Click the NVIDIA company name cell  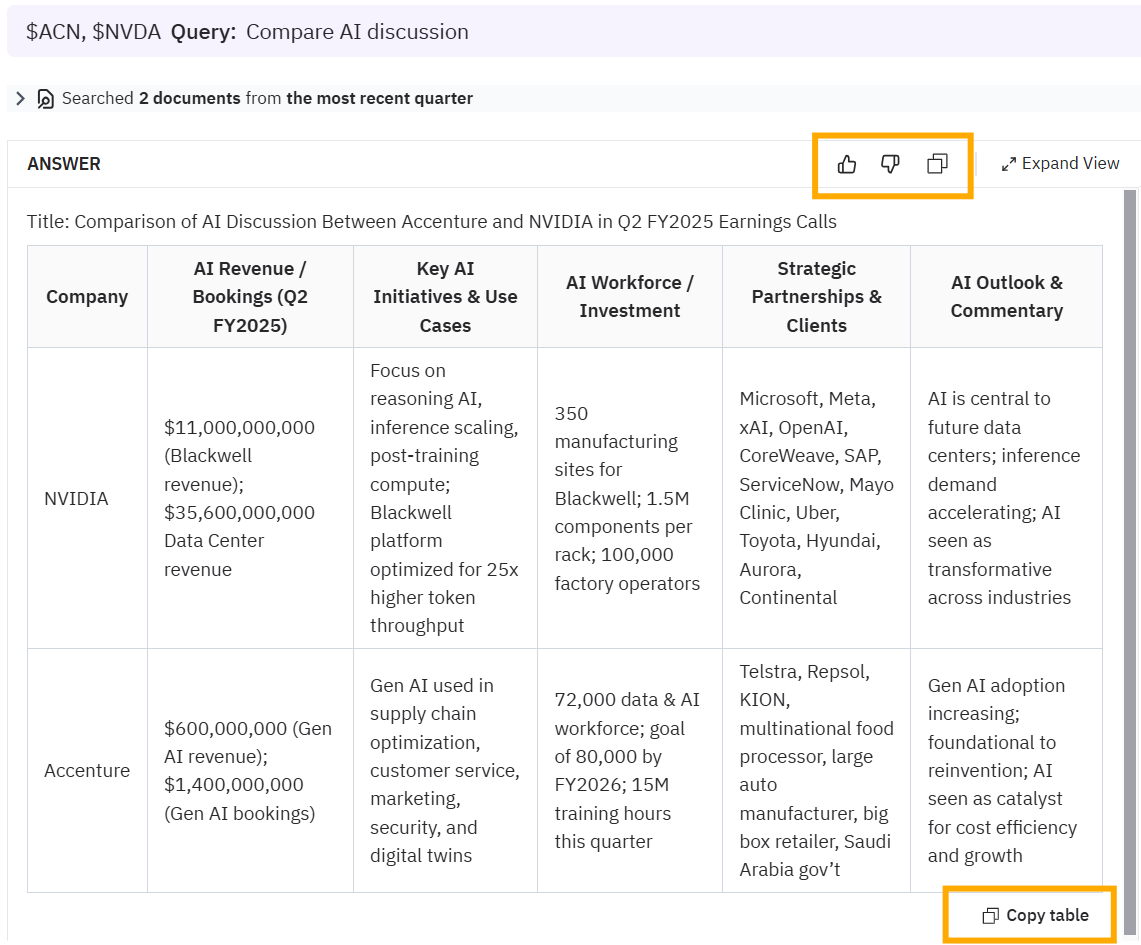click(x=76, y=498)
